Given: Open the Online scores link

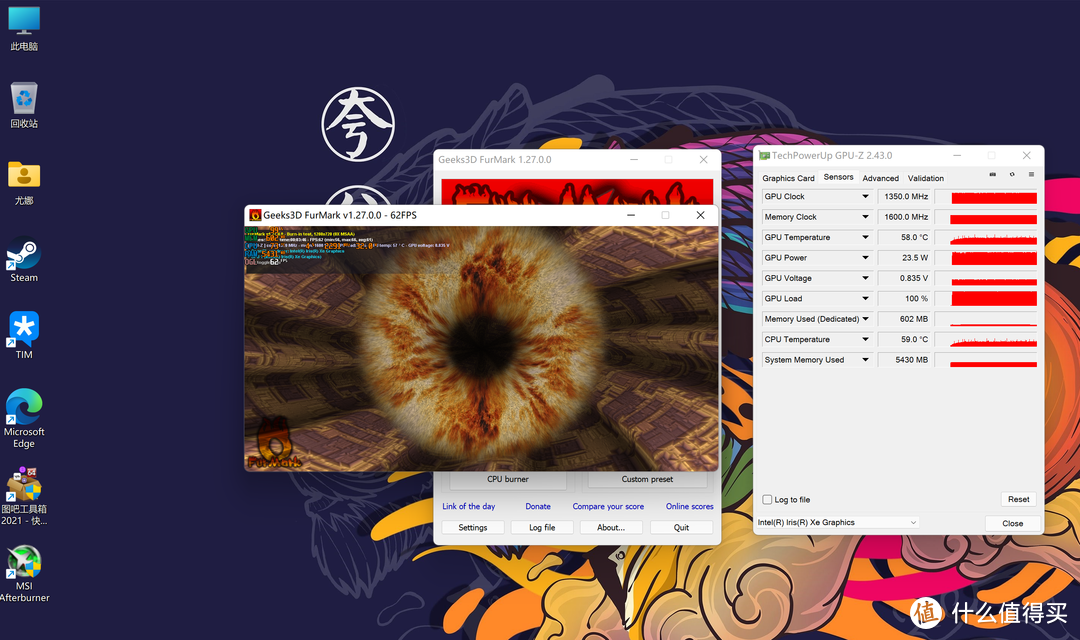Looking at the screenshot, I should (x=689, y=506).
